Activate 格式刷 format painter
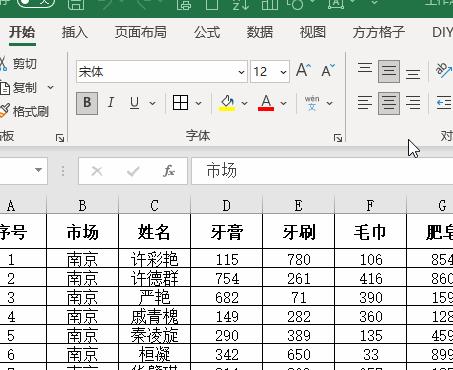The width and height of the screenshot is (453, 370). [x=24, y=111]
